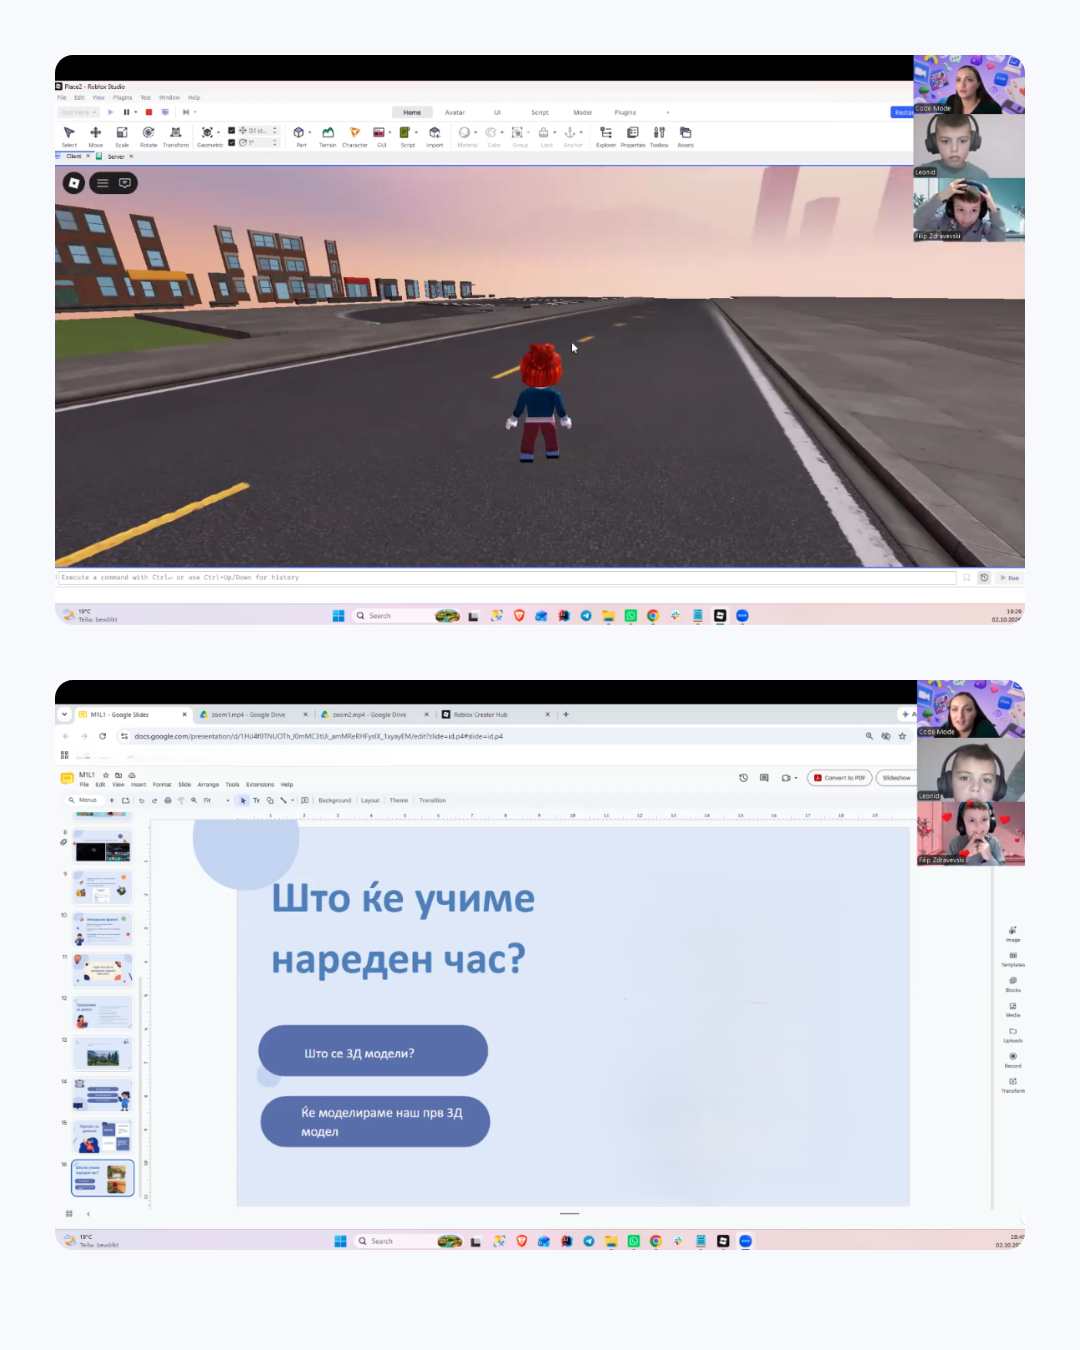Click the Background button in Slides toolbar
This screenshot has width=1080, height=1350.
tap(335, 800)
